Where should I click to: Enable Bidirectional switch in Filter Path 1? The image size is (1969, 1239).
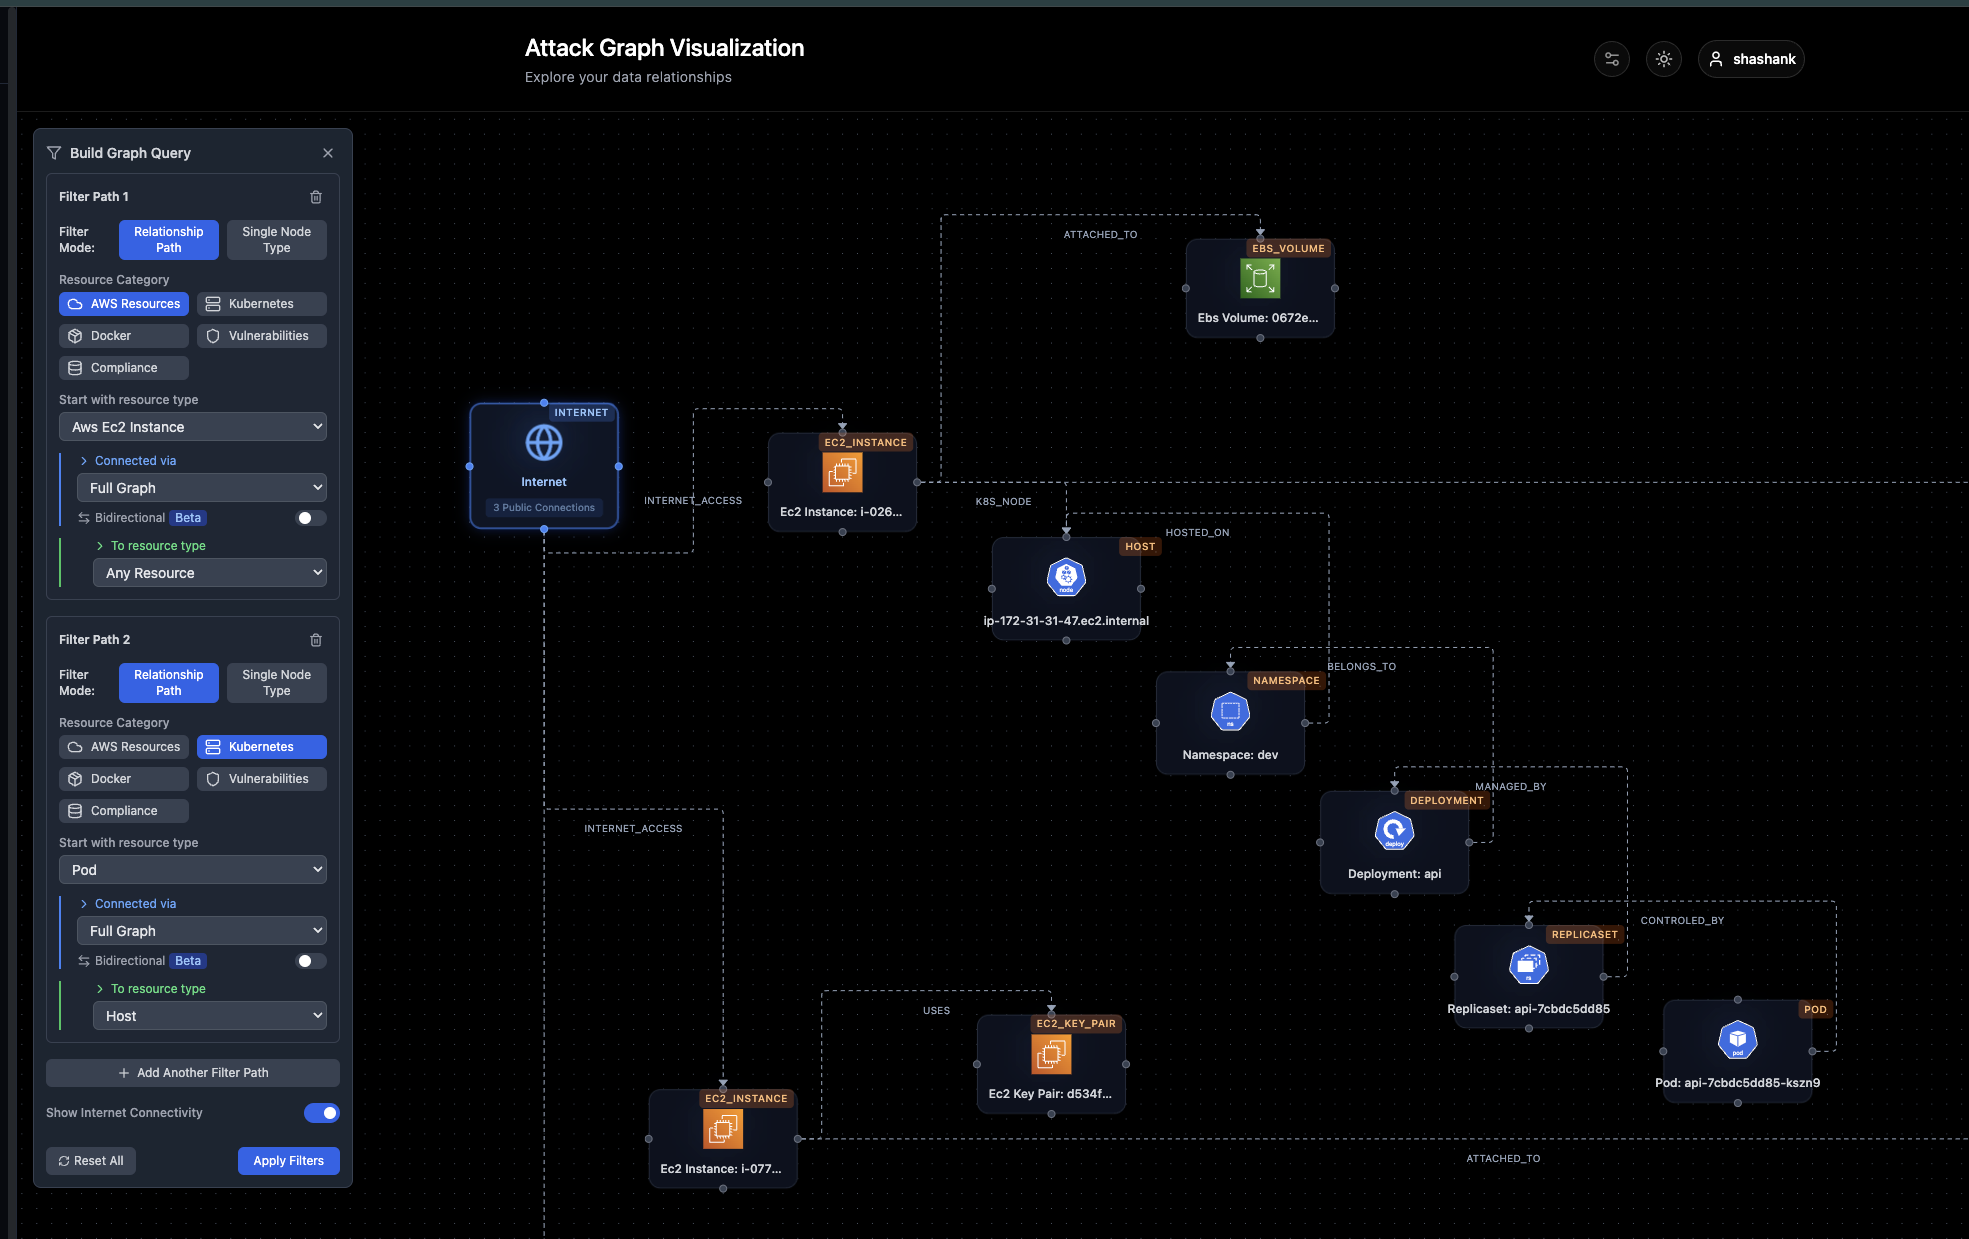pyautogui.click(x=311, y=518)
